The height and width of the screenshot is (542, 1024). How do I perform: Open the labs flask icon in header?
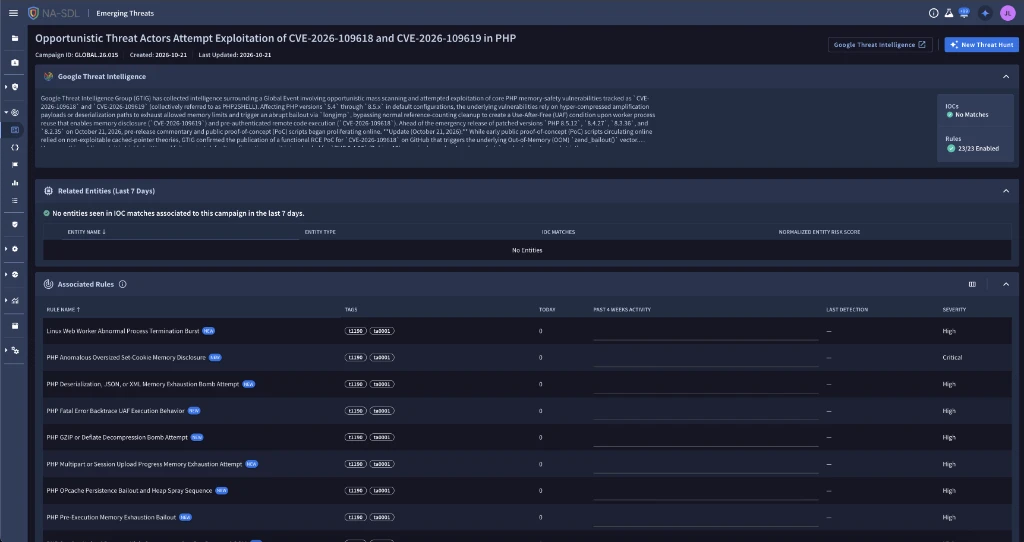tap(949, 13)
